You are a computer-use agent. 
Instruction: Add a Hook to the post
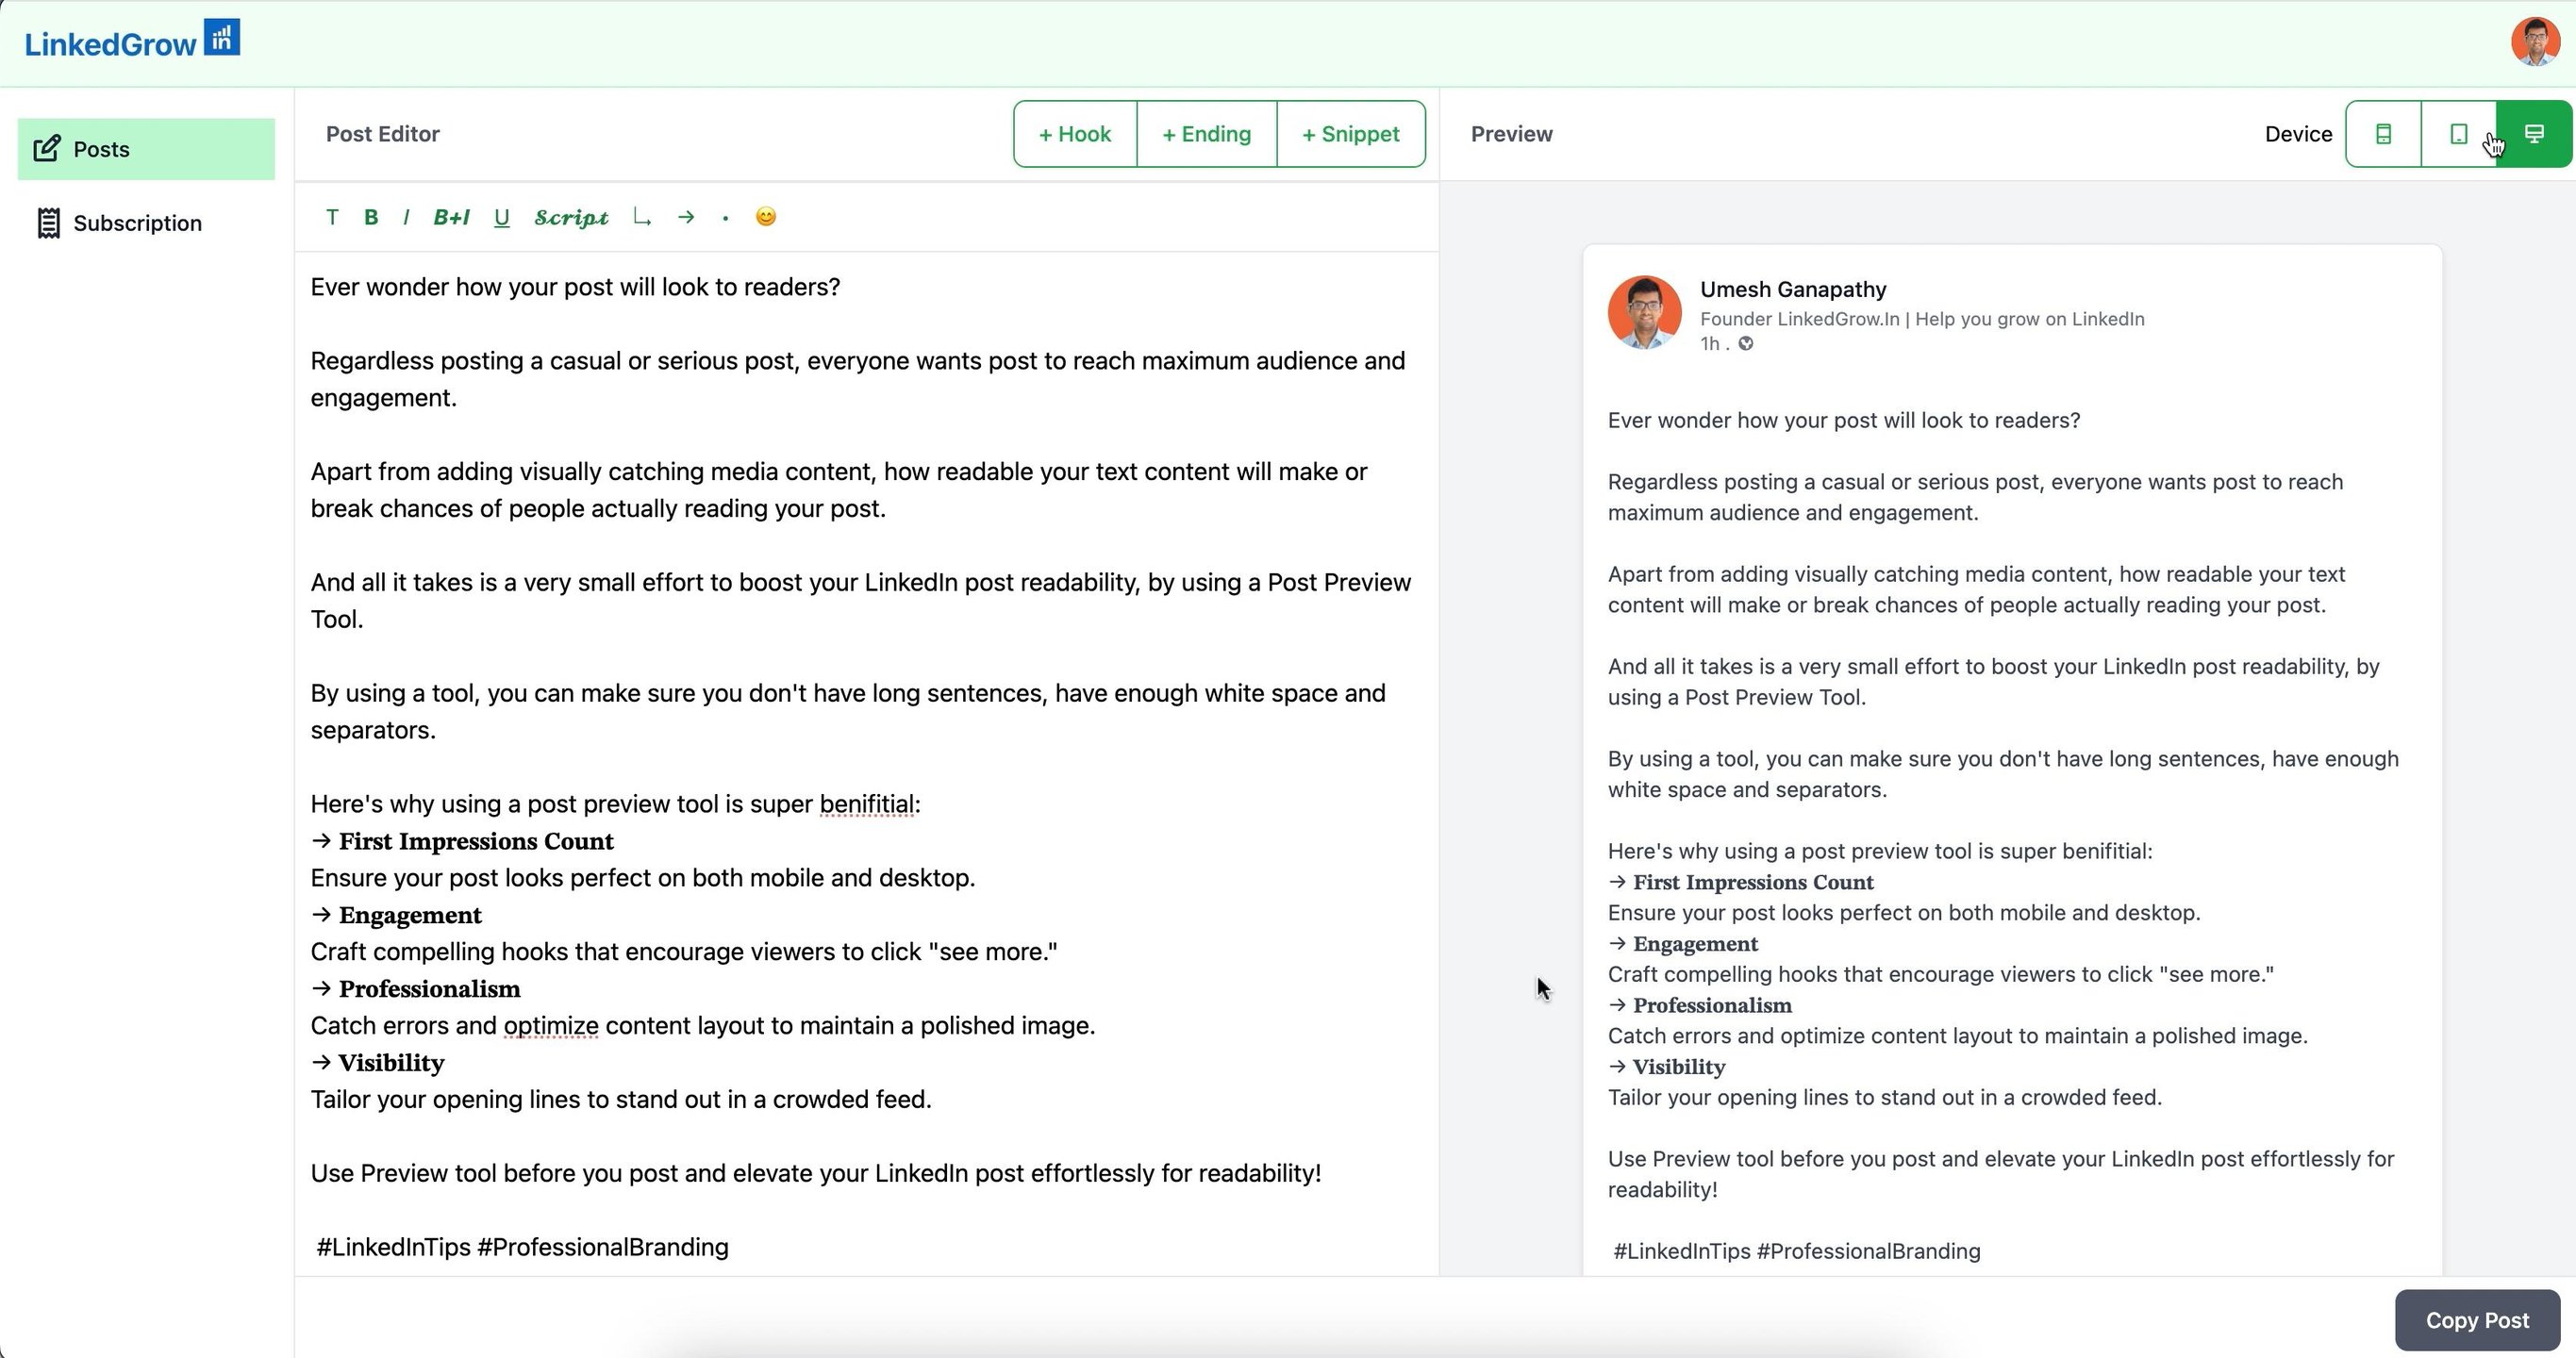[x=1075, y=134]
